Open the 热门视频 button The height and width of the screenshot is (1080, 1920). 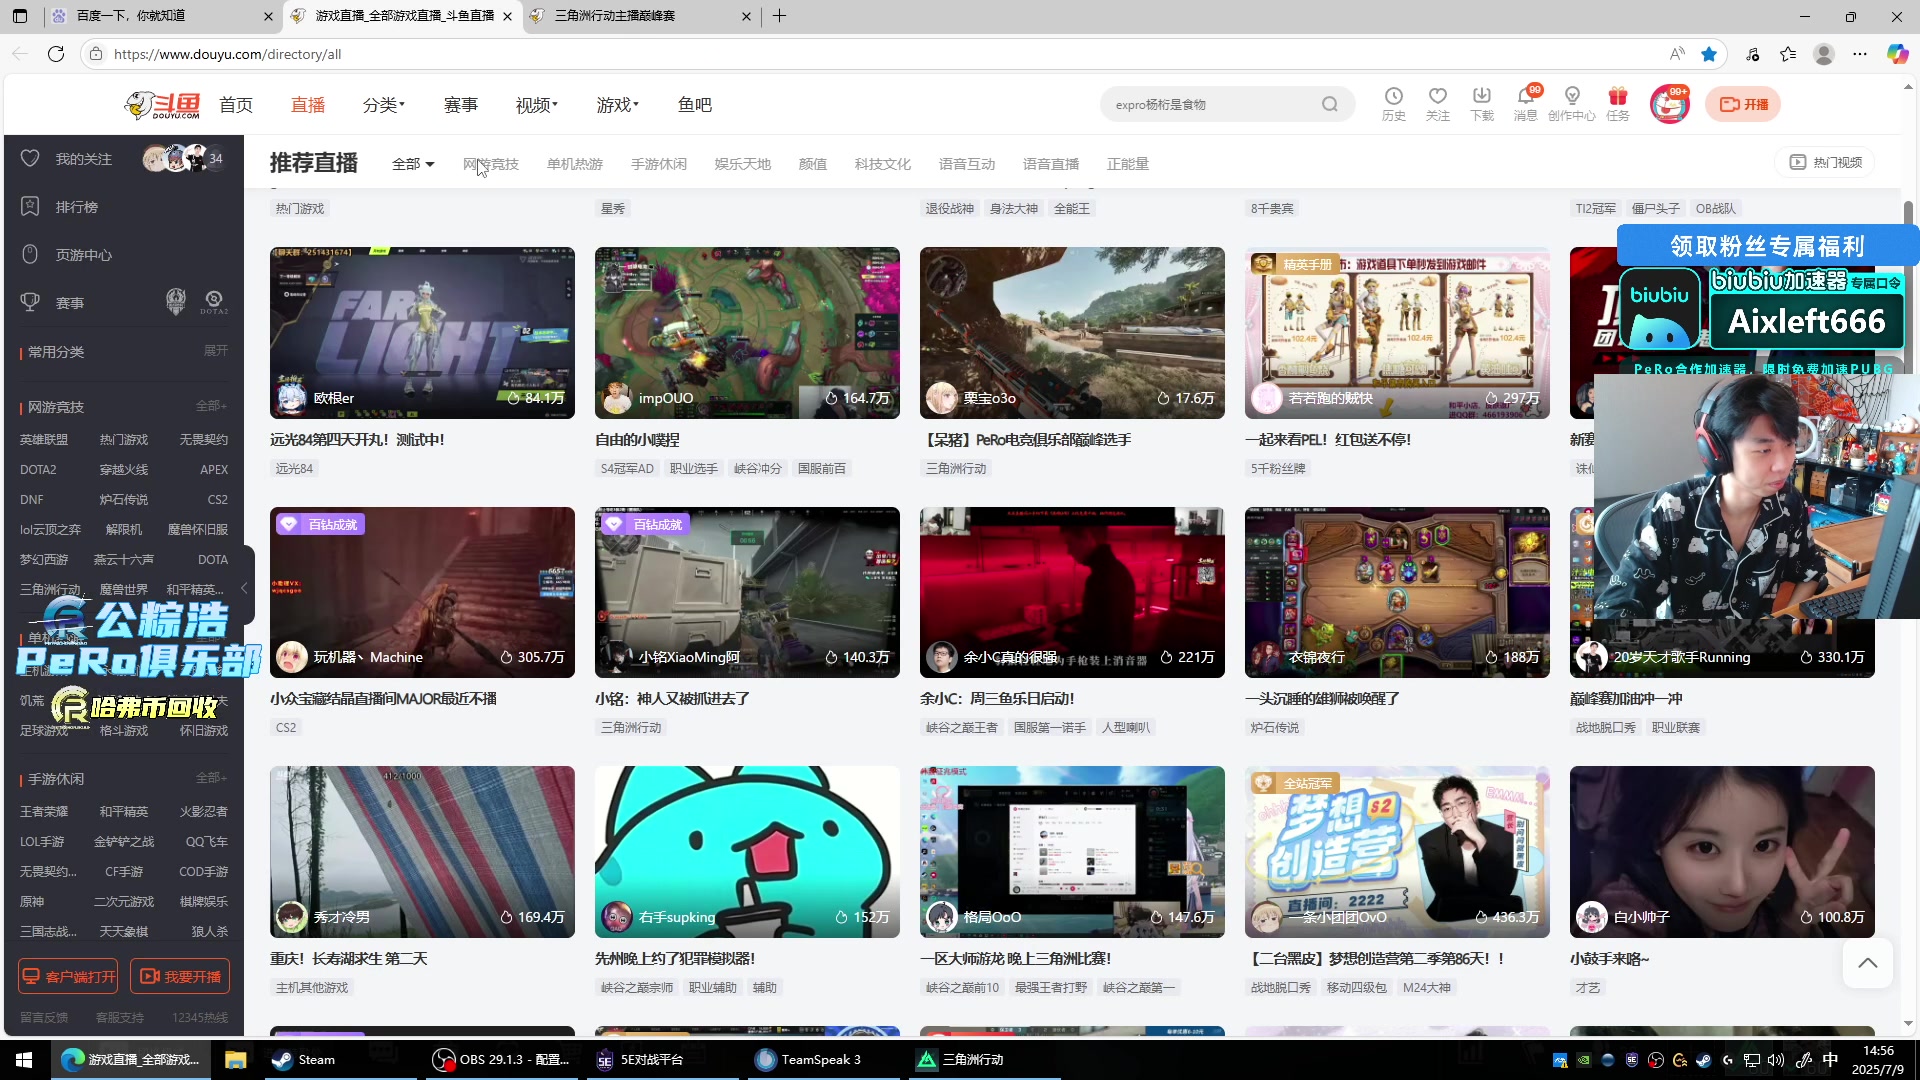tap(1825, 162)
